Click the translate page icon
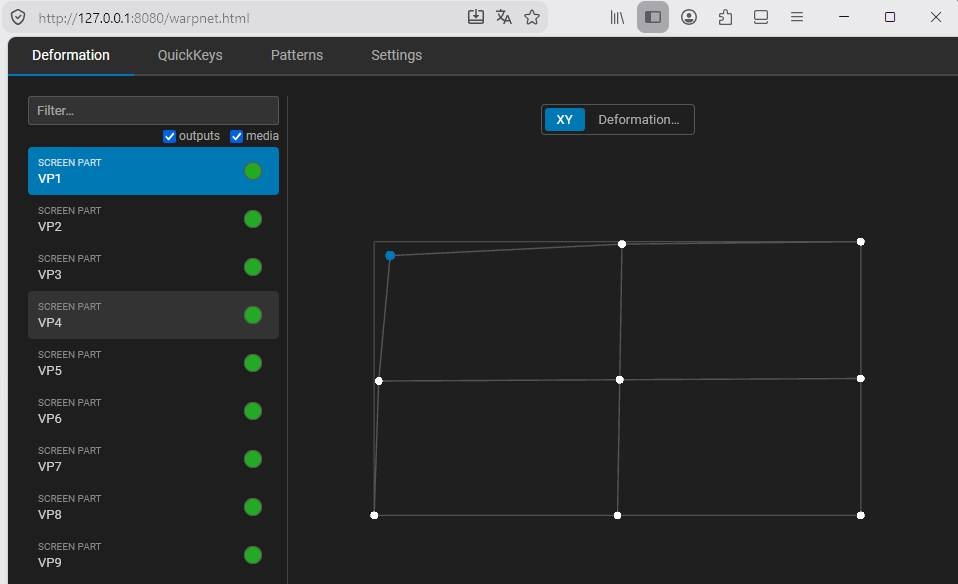 coord(503,17)
